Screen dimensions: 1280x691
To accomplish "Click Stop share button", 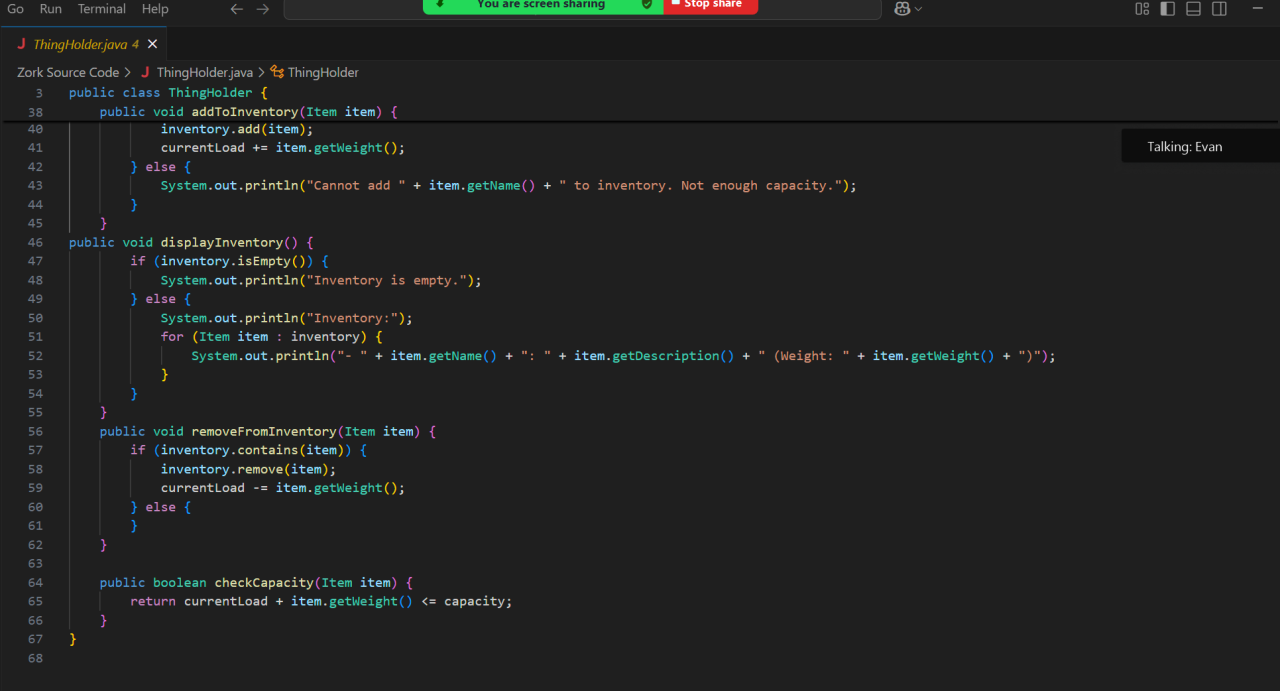I will [711, 5].
